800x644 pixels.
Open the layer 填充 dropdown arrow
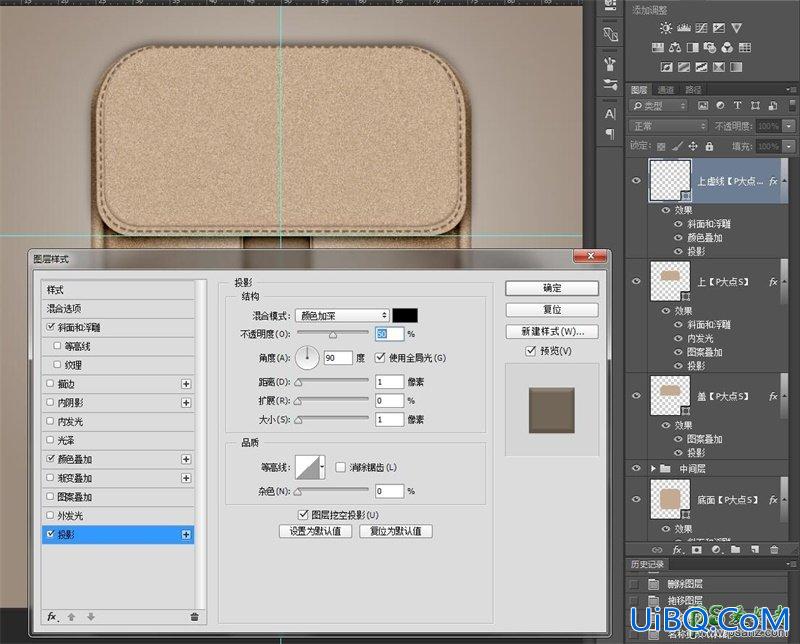click(x=789, y=146)
